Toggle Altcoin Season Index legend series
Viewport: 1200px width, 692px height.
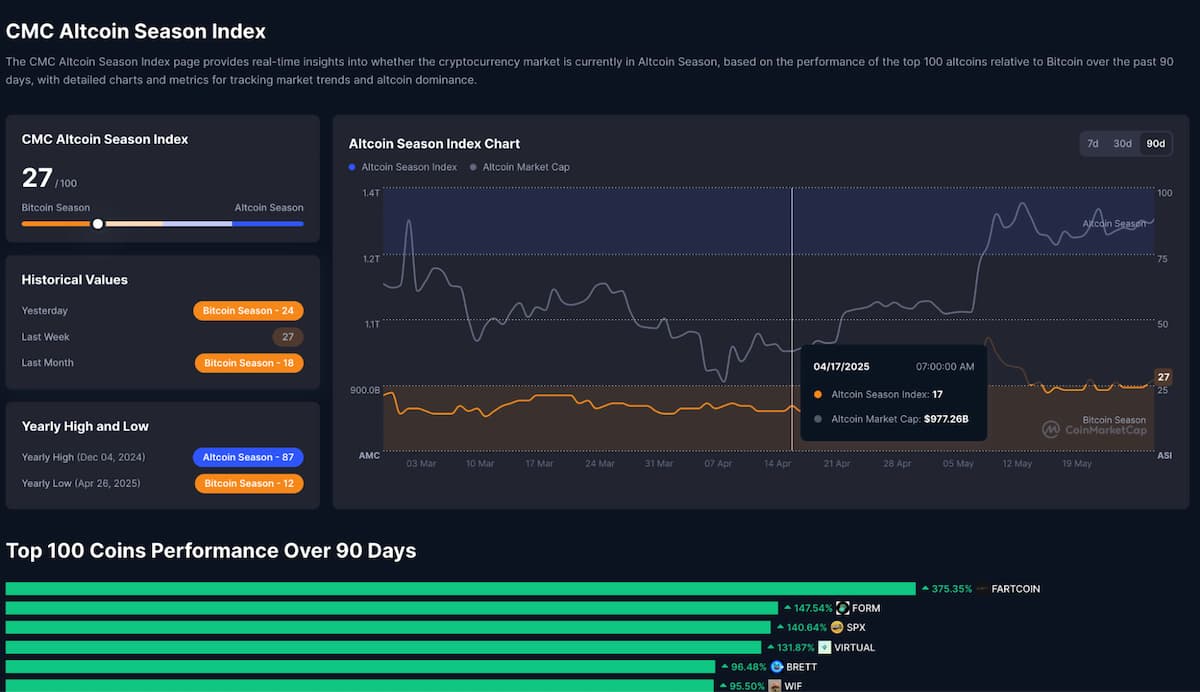click(403, 167)
